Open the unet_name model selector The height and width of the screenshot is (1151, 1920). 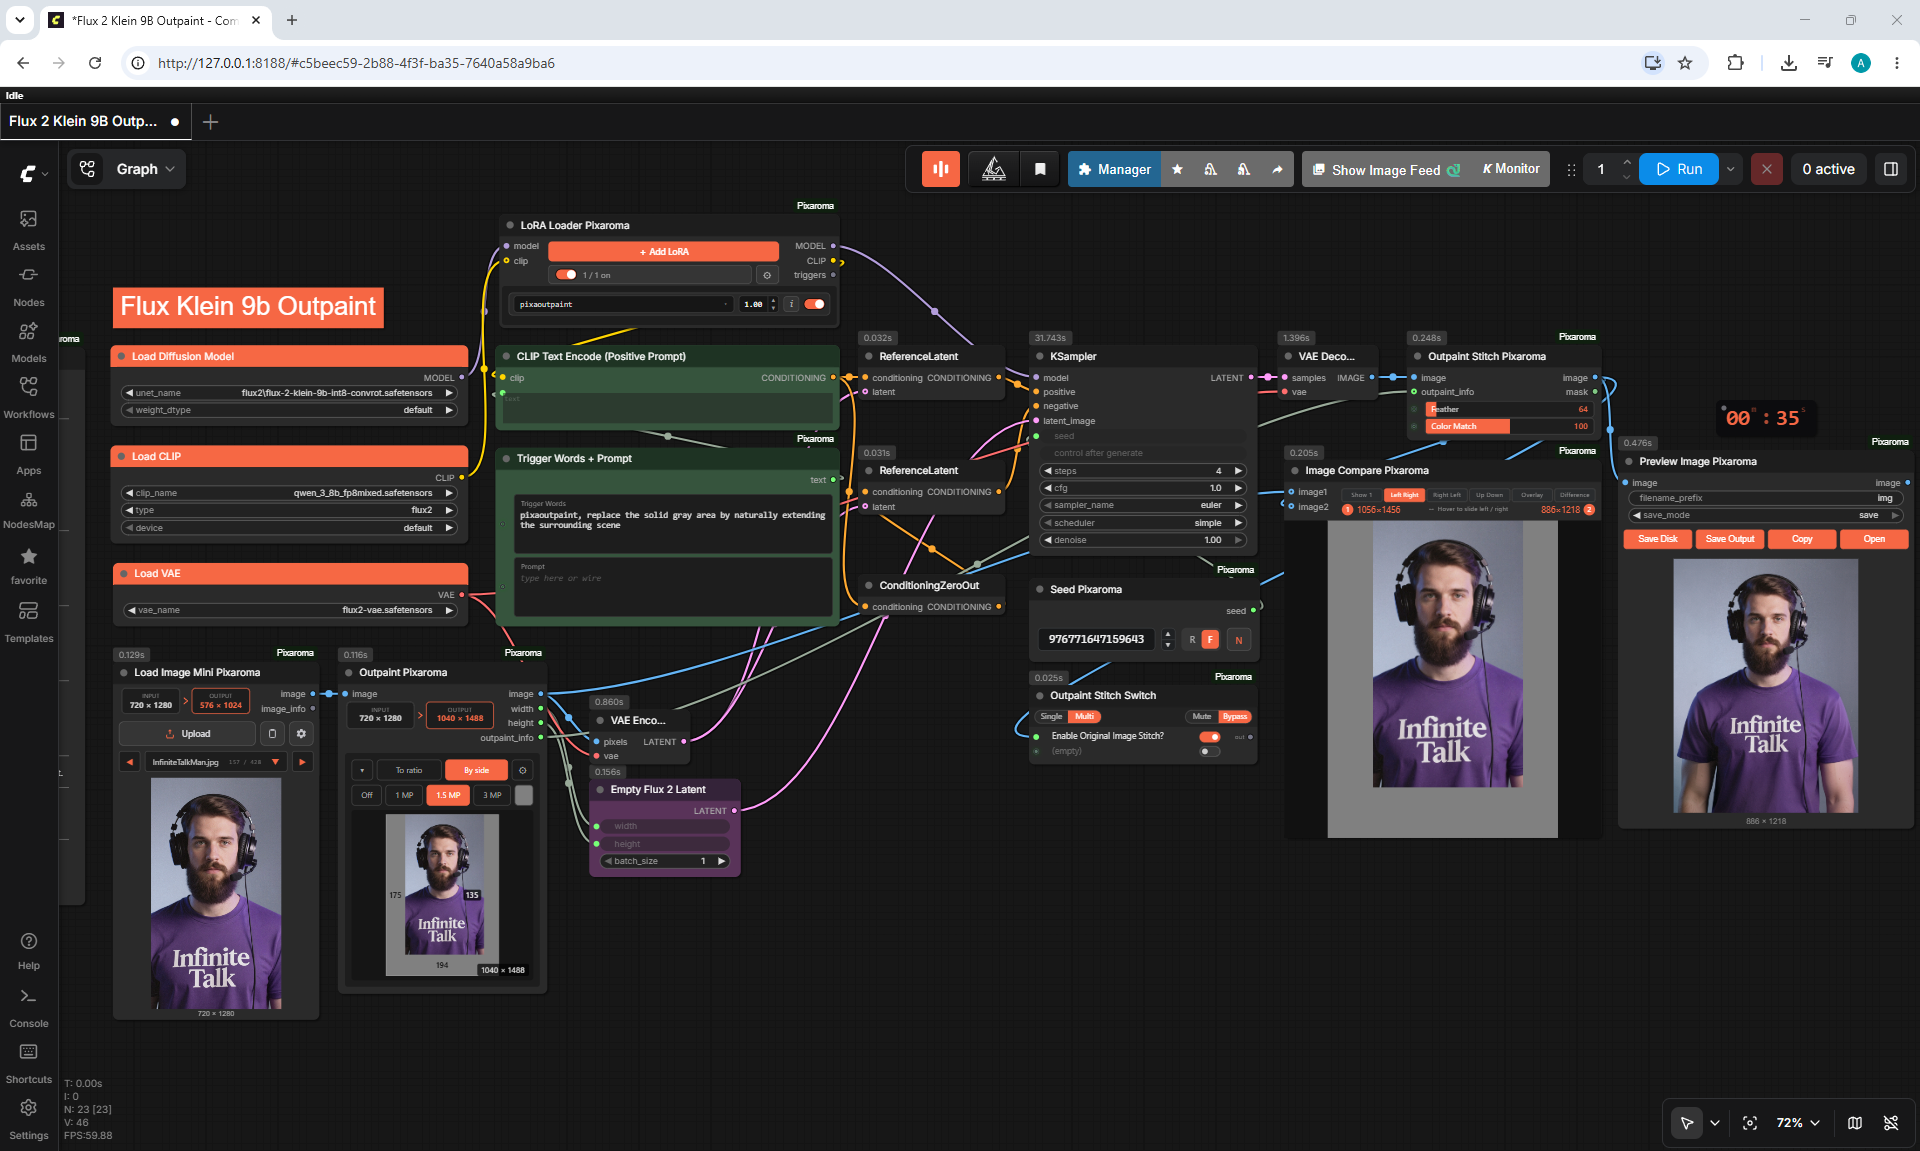click(x=289, y=393)
